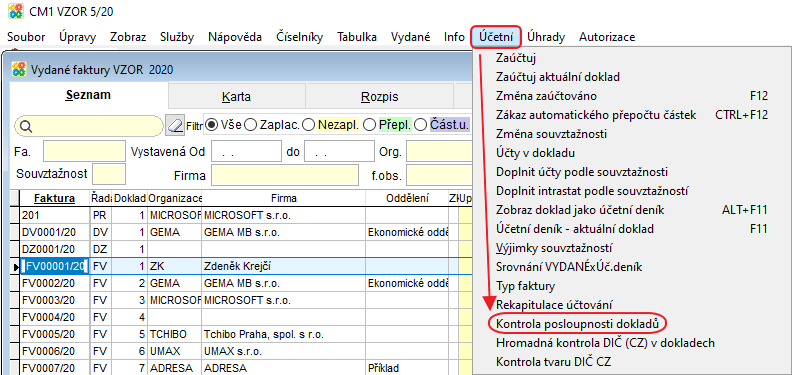Screen dimensions: 792x375
Task: Click the Oddělení column header
Action: [407, 198]
